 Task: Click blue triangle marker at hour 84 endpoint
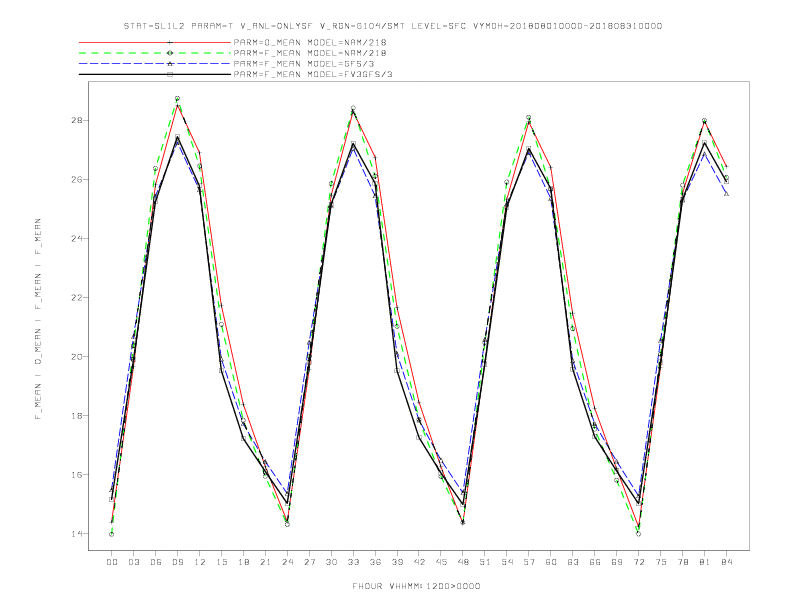point(726,194)
